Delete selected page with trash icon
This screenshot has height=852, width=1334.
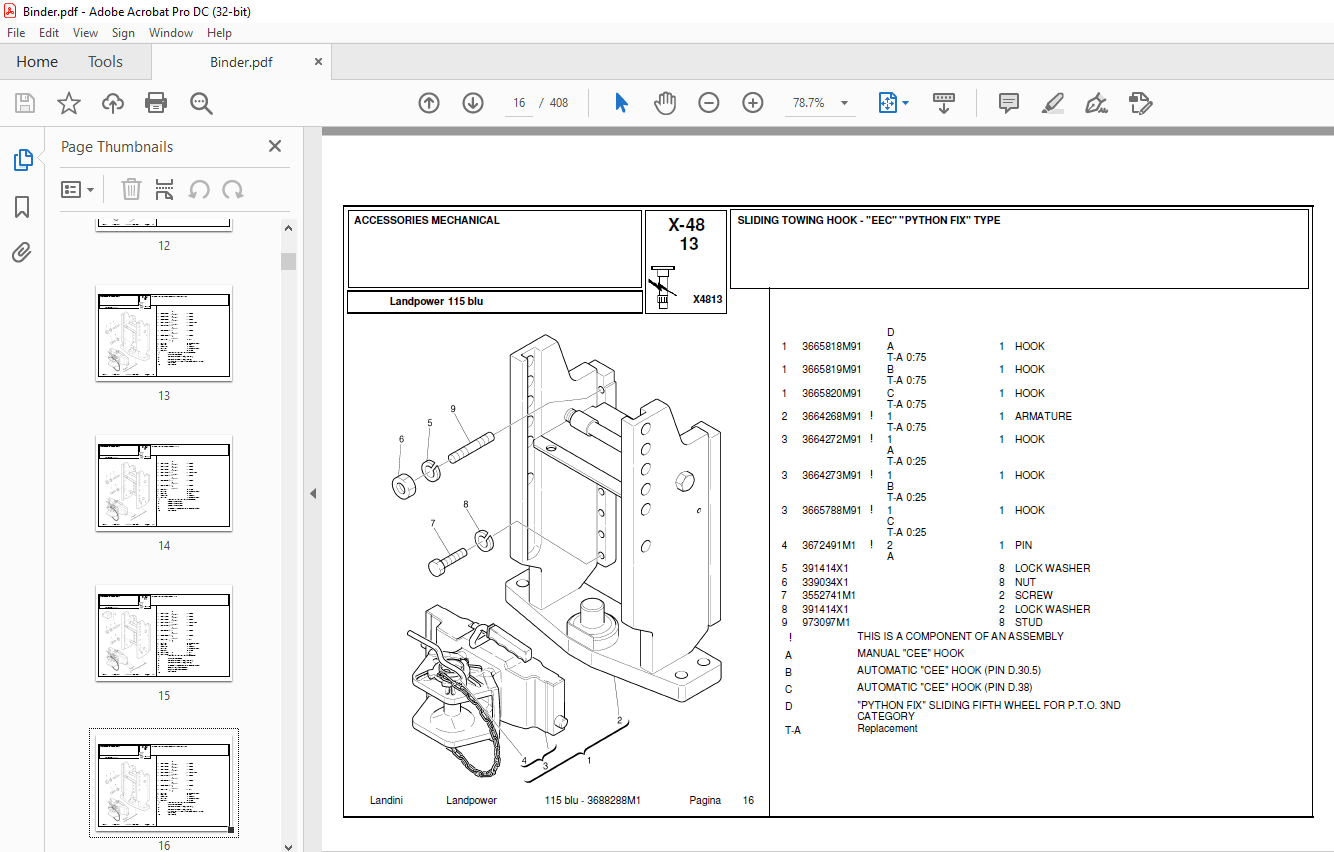click(131, 189)
